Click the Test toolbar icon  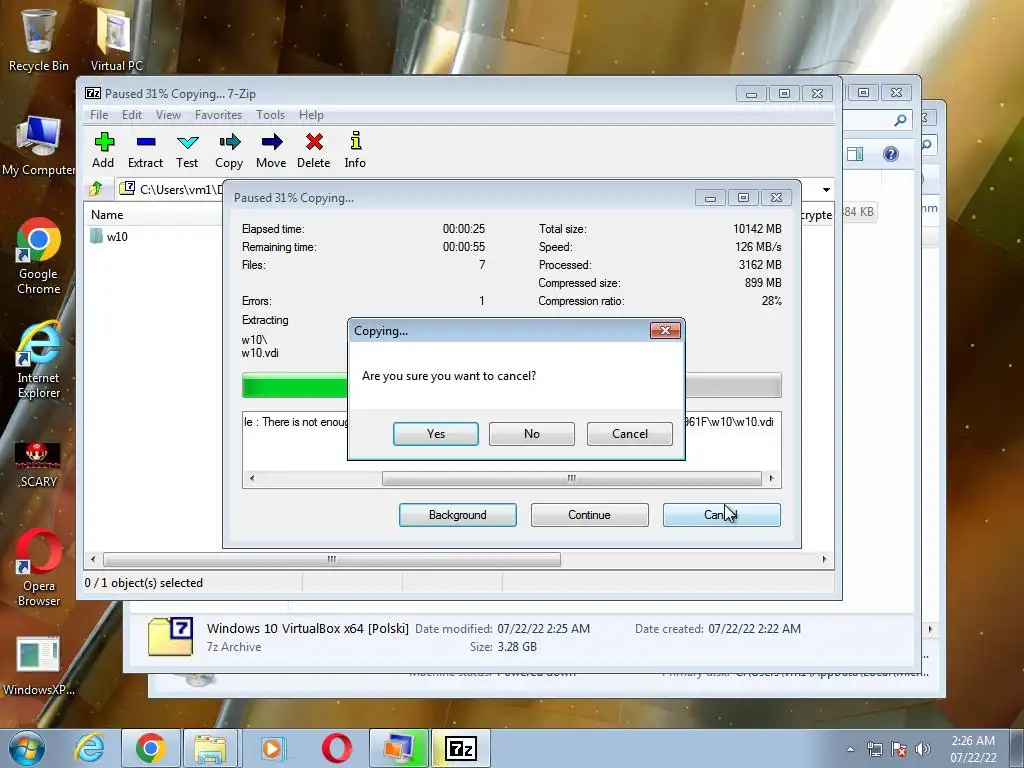[x=187, y=150]
